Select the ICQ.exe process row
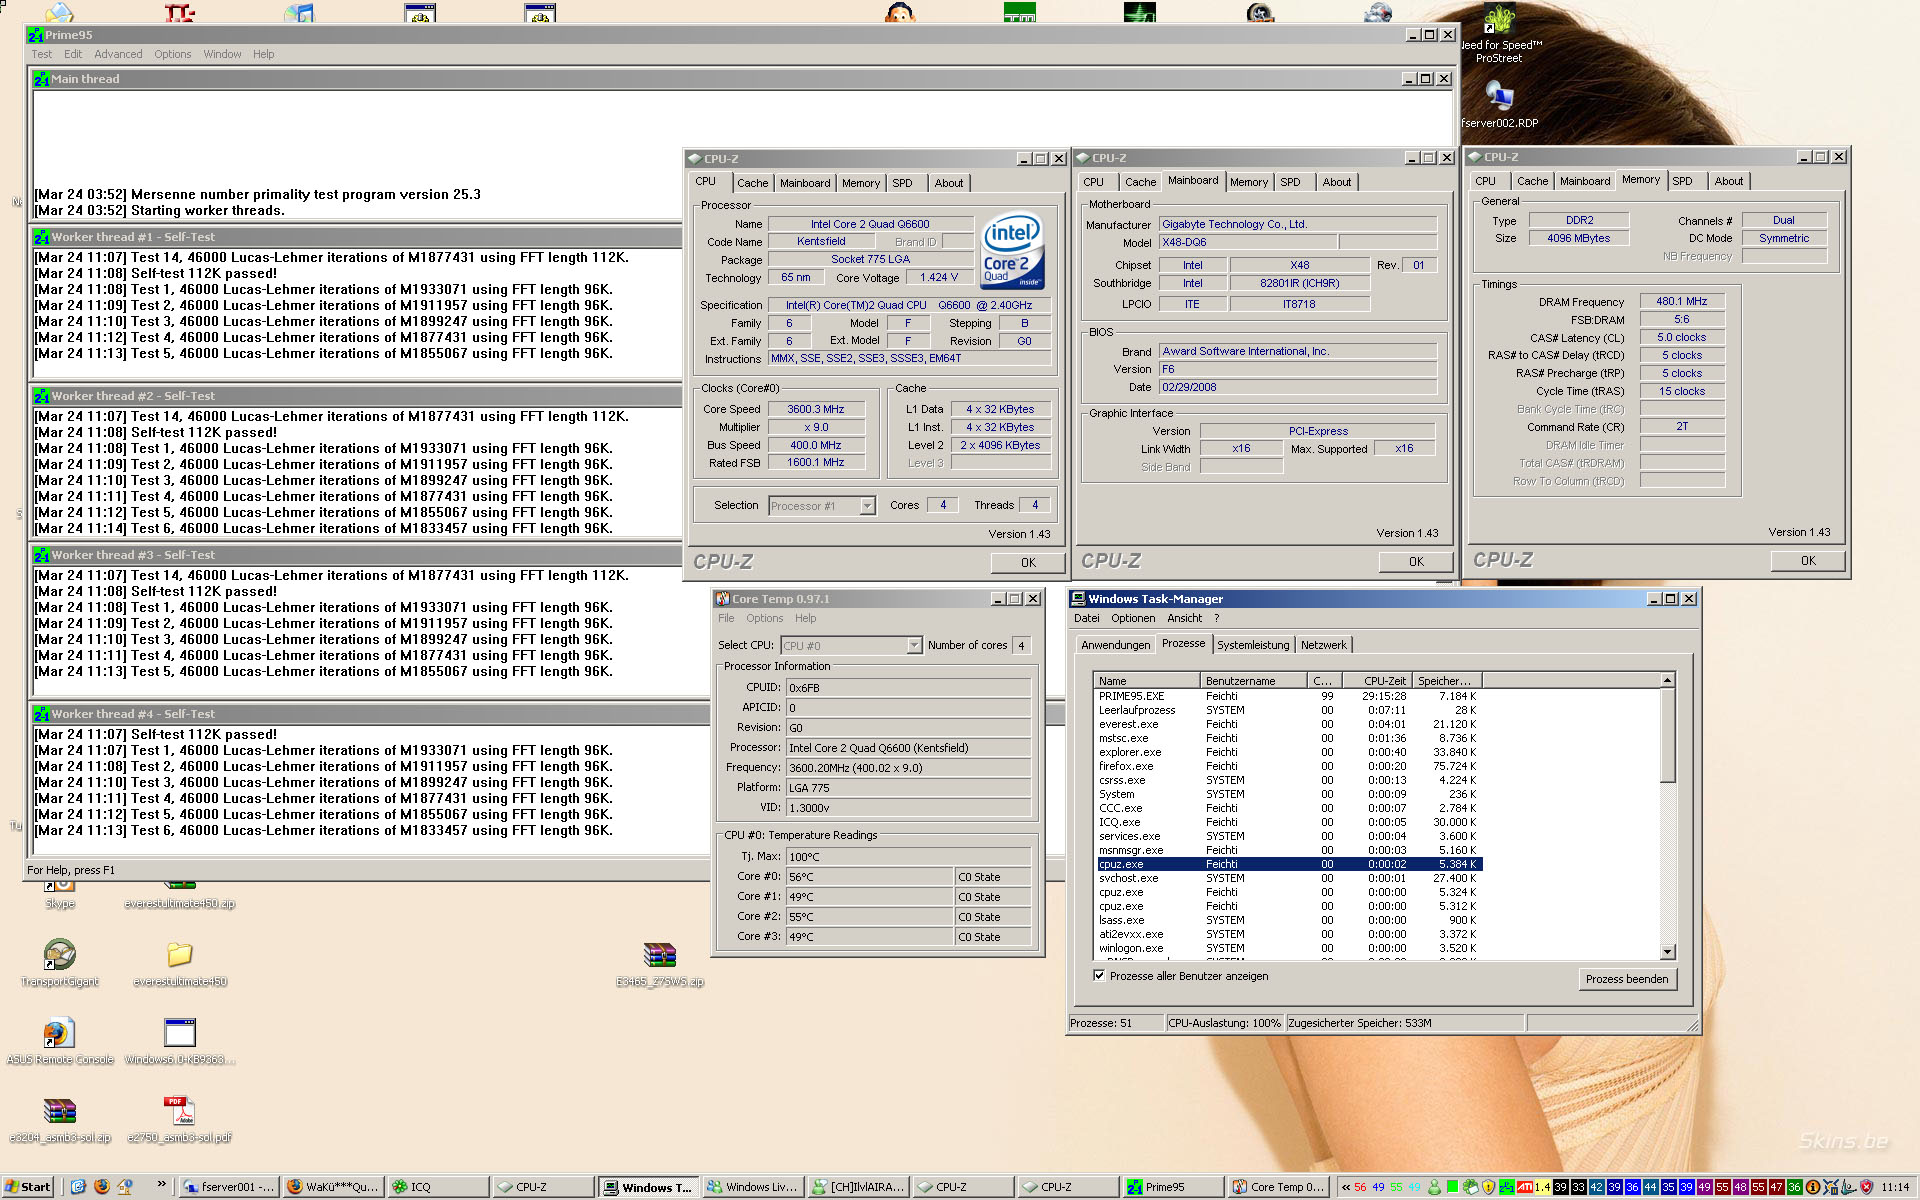The image size is (1920, 1200). point(1287,822)
